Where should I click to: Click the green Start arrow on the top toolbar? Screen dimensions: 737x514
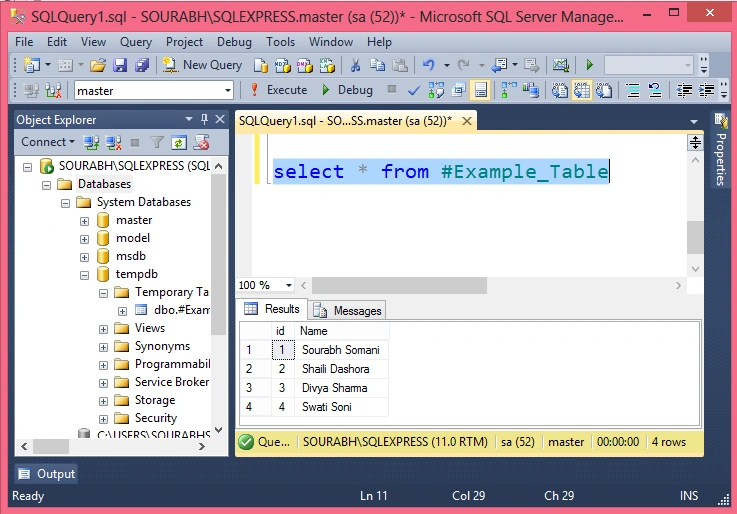pyautogui.click(x=589, y=65)
